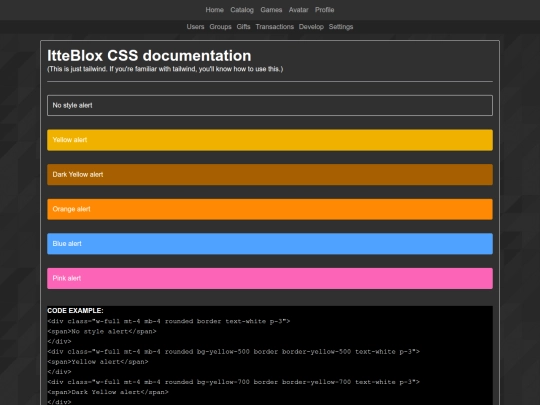Open the Profile page
540x405 pixels.
click(324, 10)
